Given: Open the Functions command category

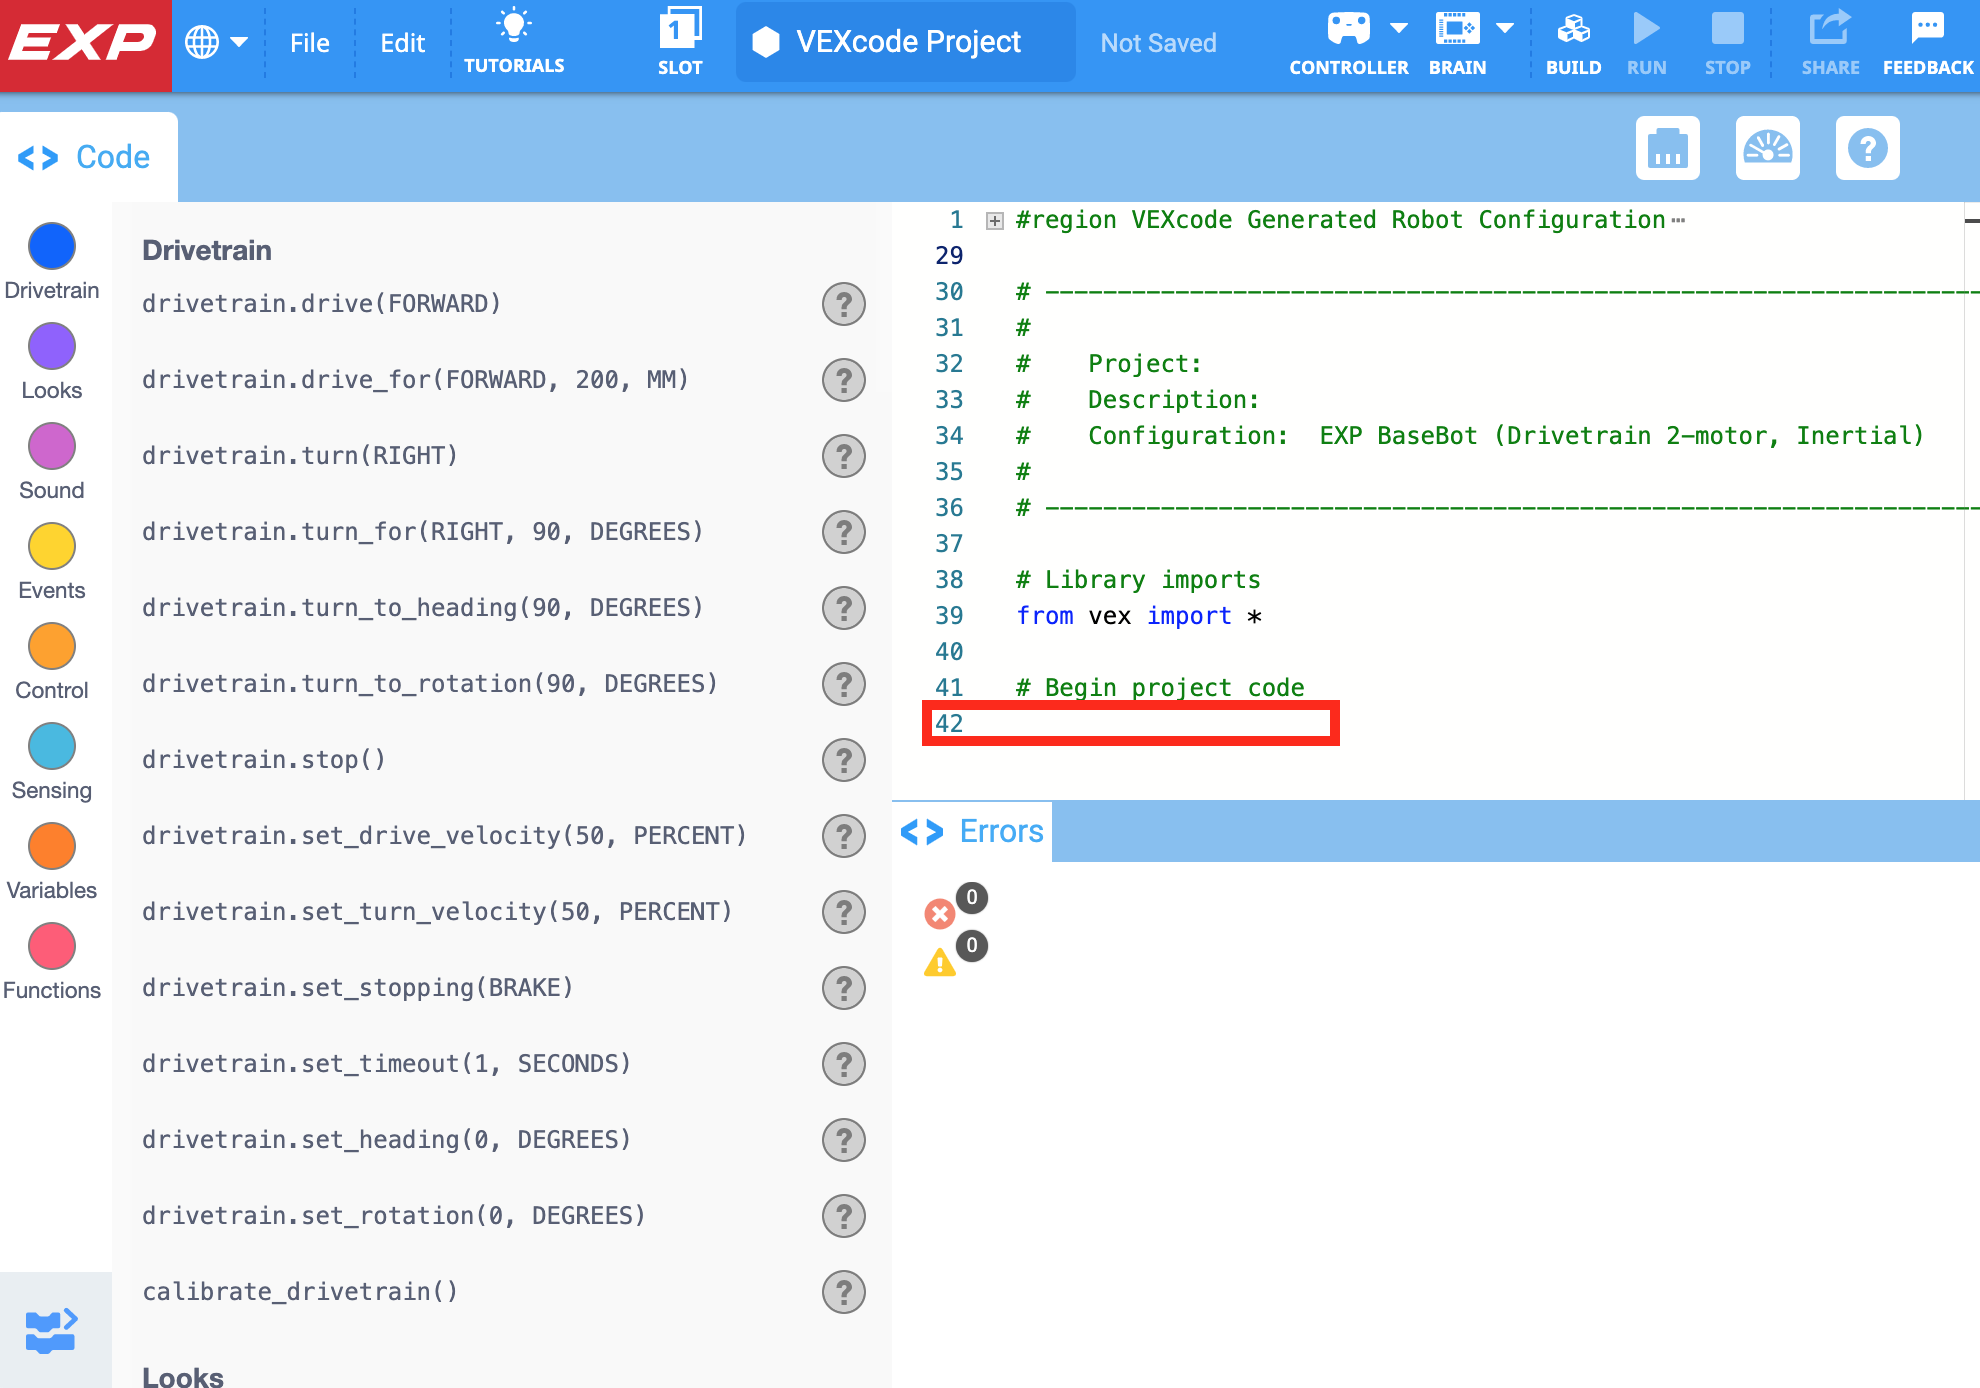Looking at the screenshot, I should pos(52,946).
